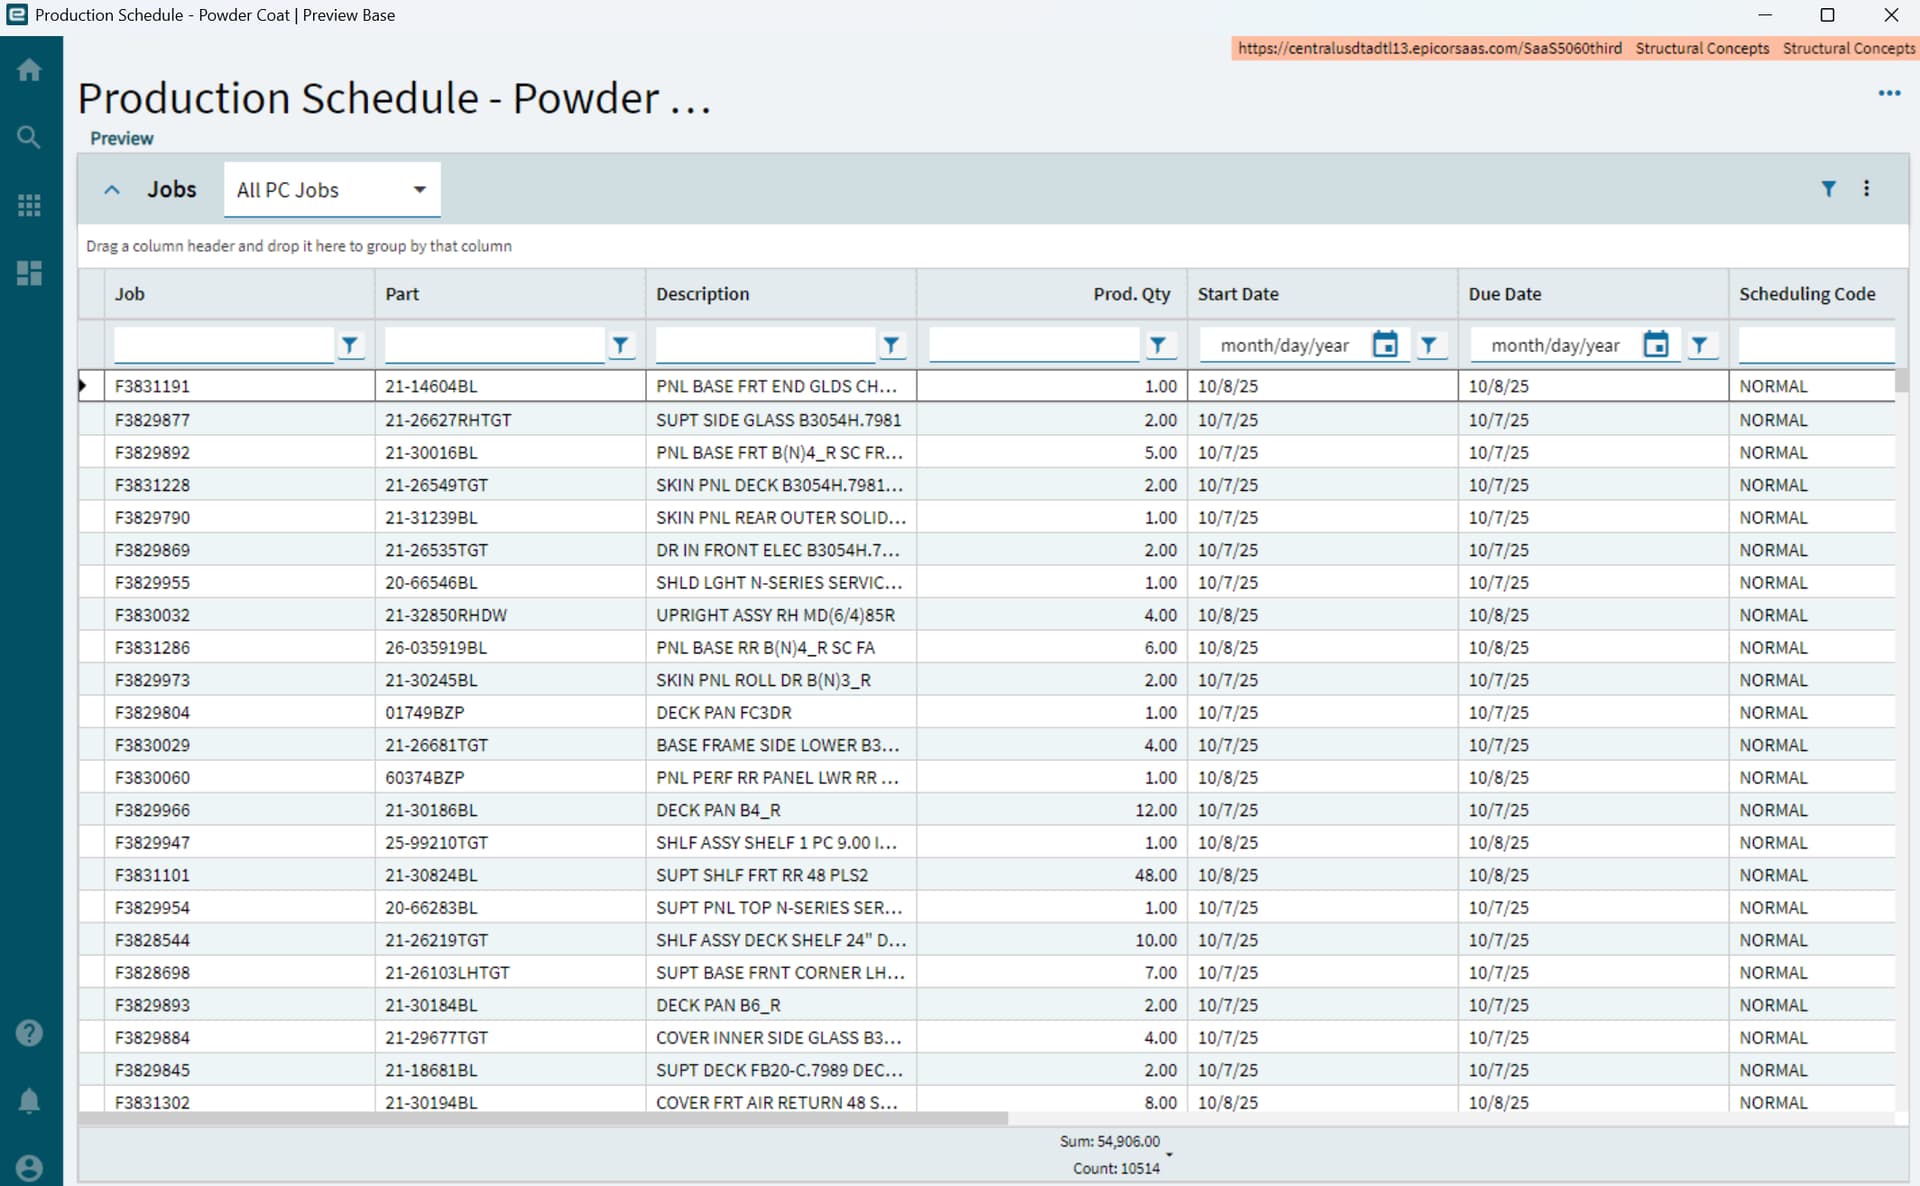Collapse the Jobs panel chevron
Image resolution: width=1920 pixels, height=1186 pixels.
[112, 189]
